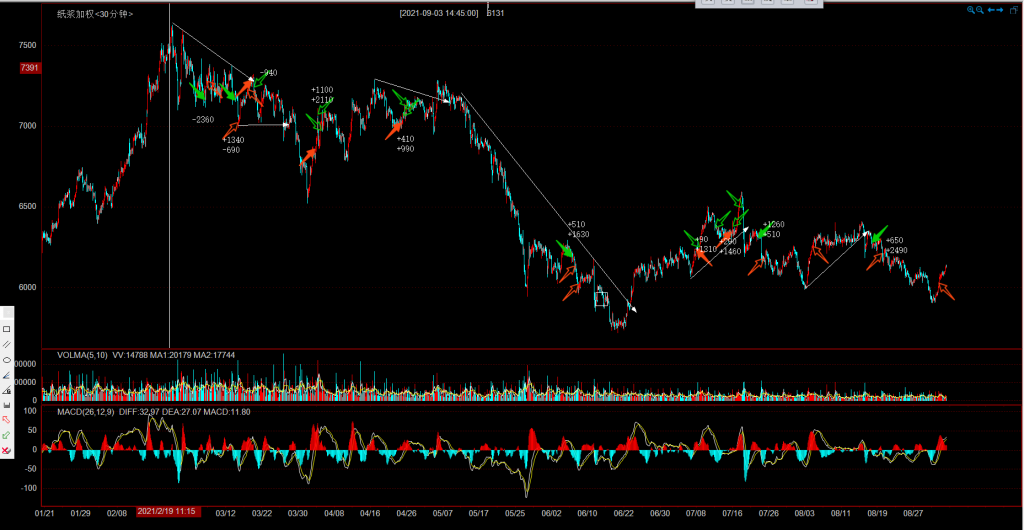The width and height of the screenshot is (1024, 530).
Task: Select the ellipse drawing tool
Action: [7, 360]
